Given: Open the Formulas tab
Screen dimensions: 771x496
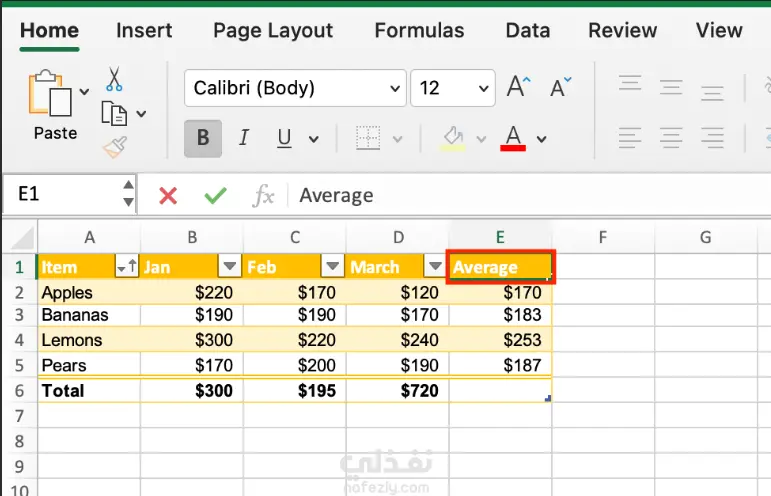Looking at the screenshot, I should pos(419,30).
